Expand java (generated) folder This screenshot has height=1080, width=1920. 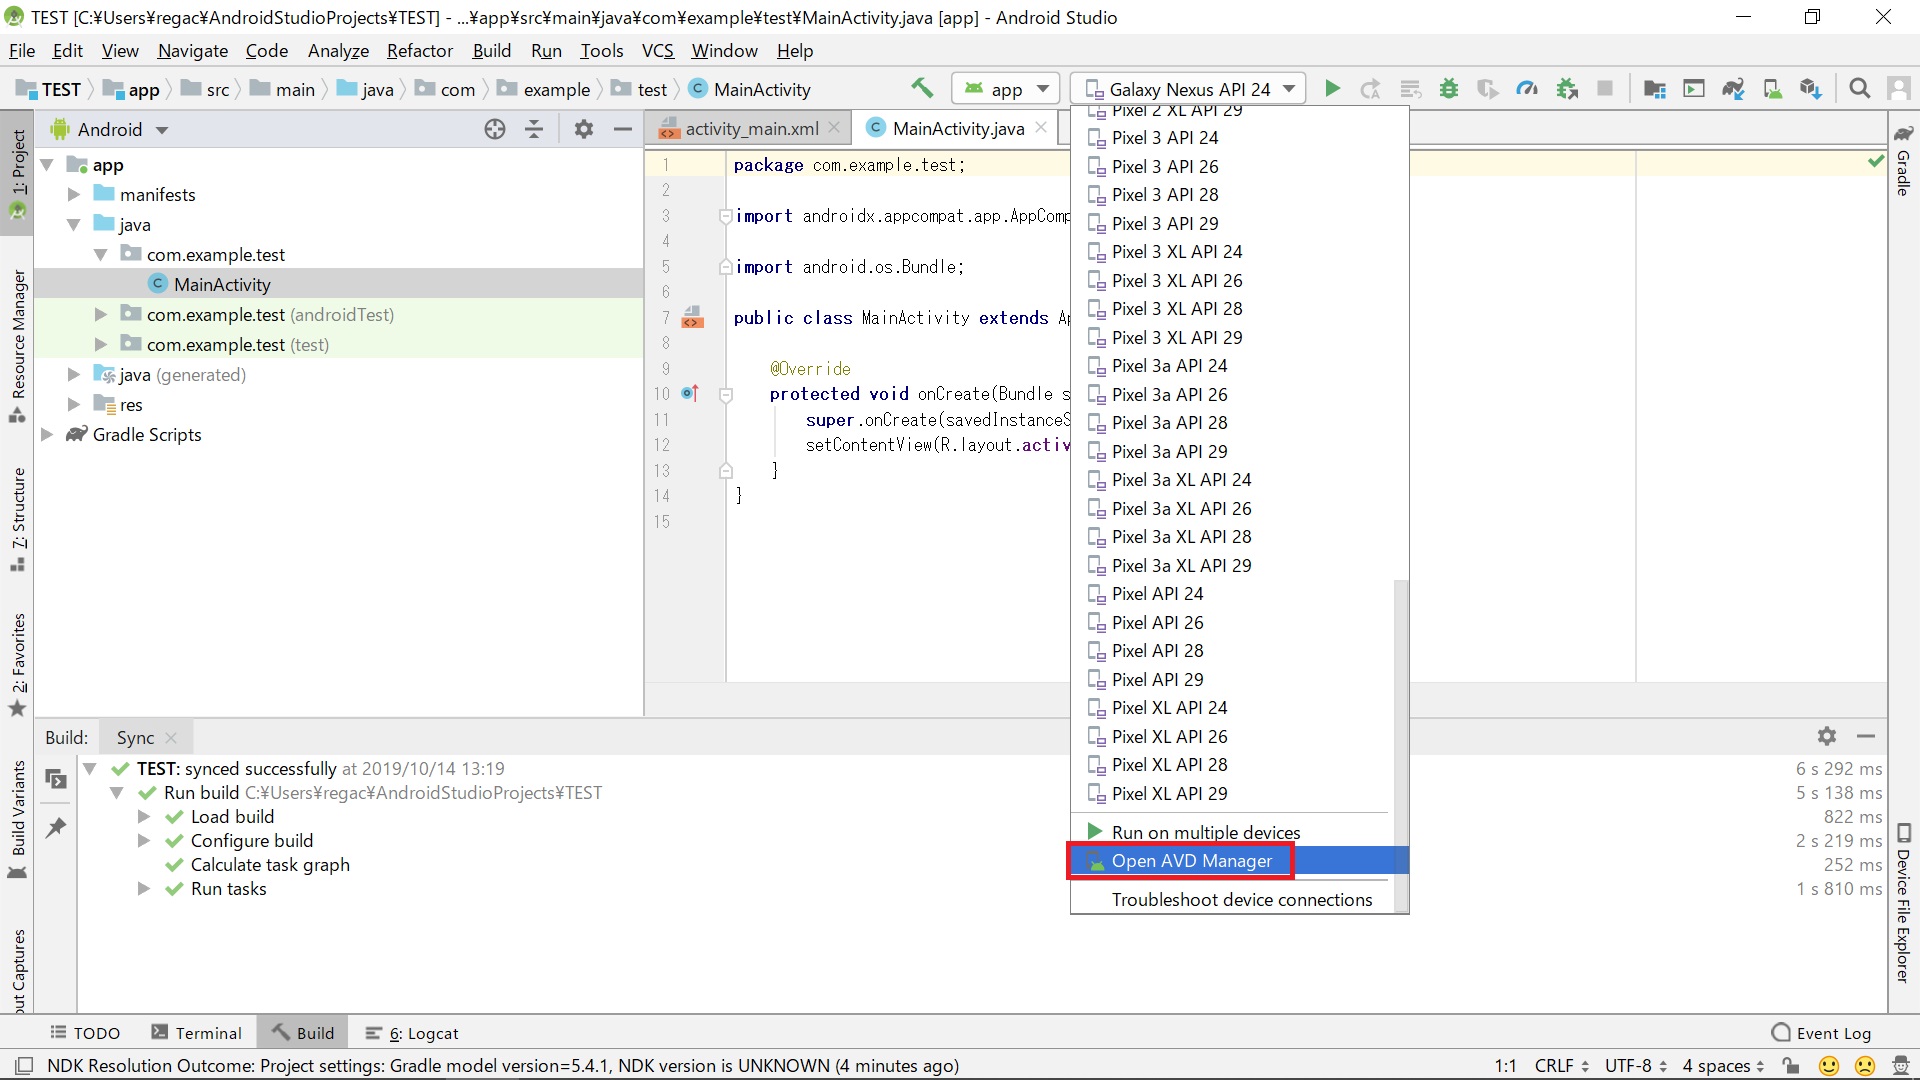(73, 375)
